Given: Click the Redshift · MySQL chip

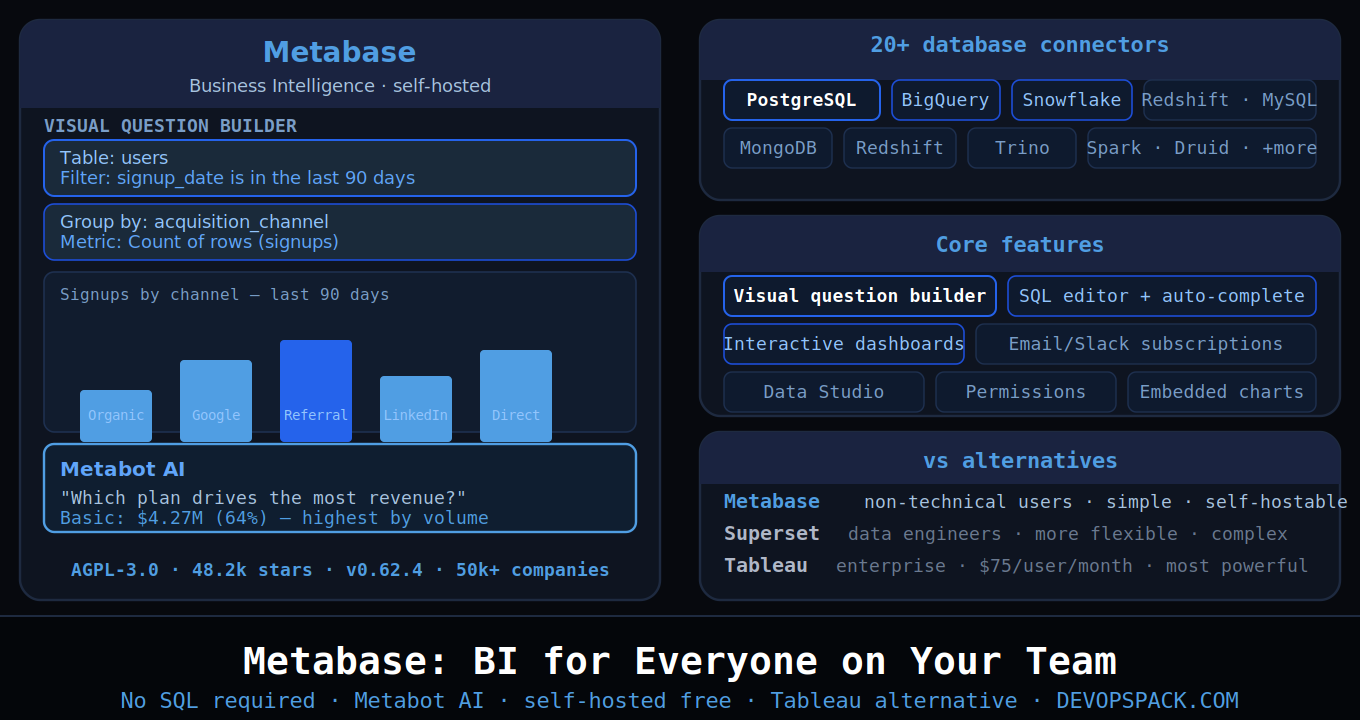Looking at the screenshot, I should click(x=1229, y=100).
